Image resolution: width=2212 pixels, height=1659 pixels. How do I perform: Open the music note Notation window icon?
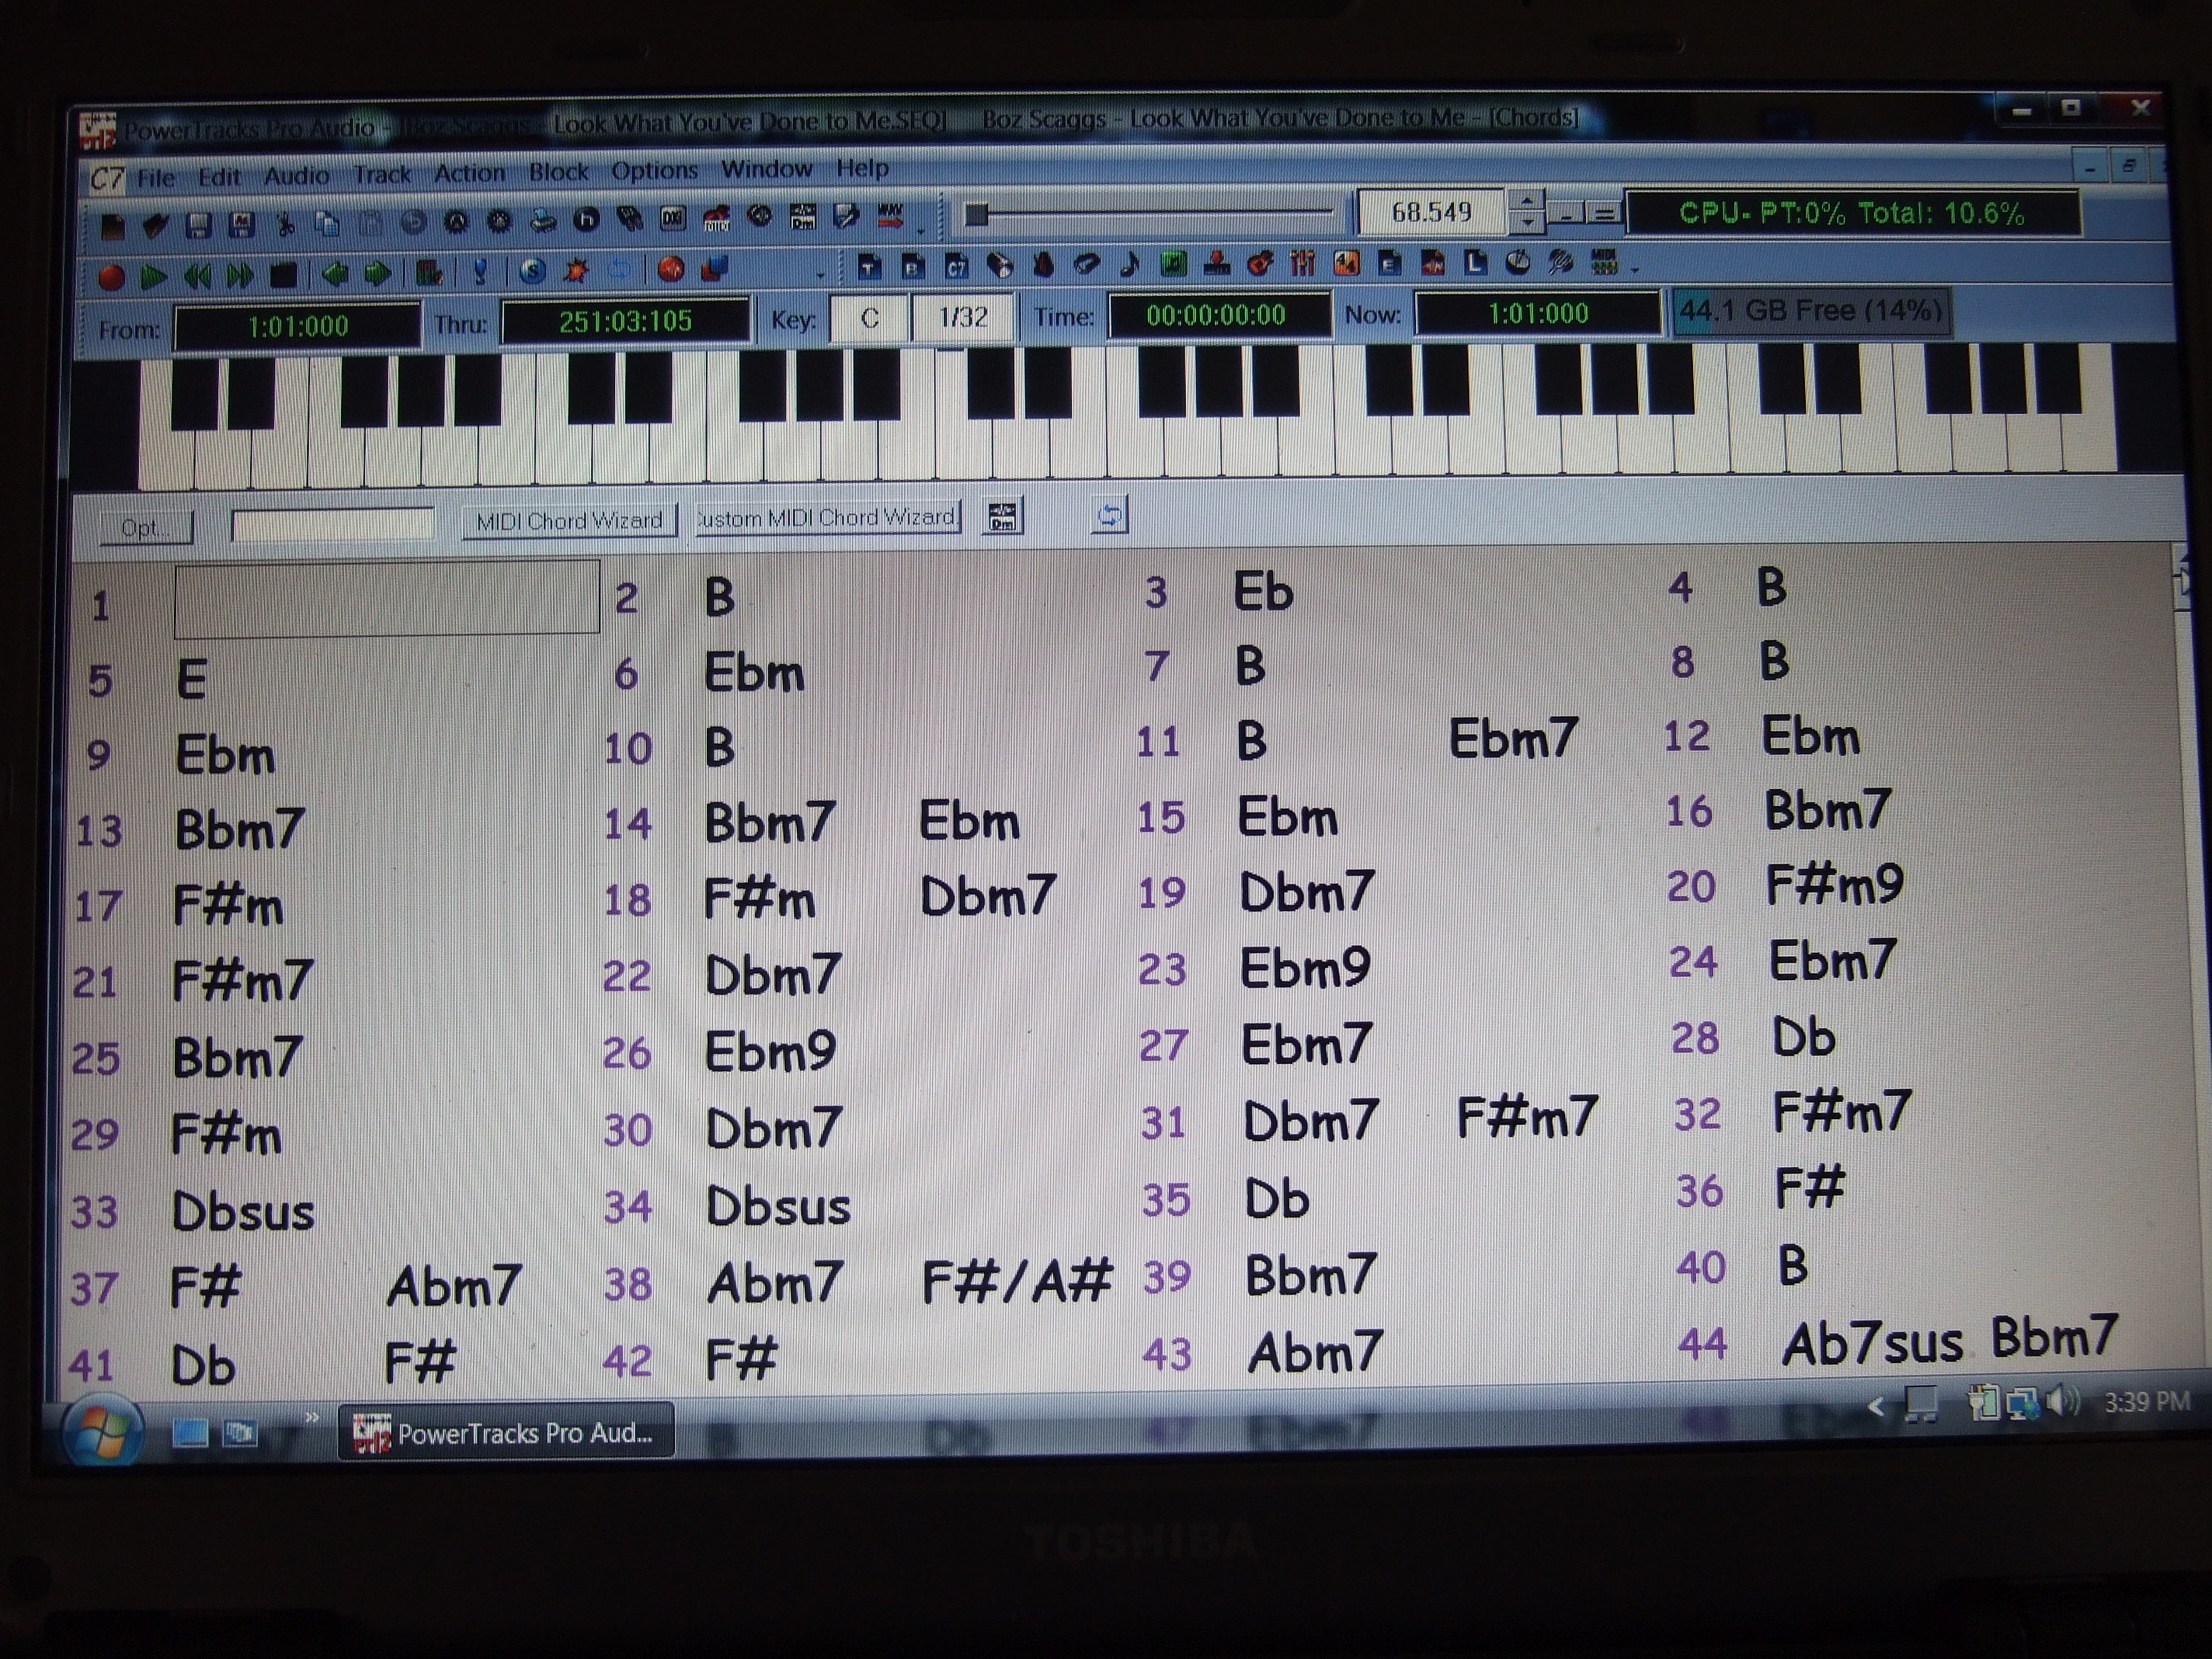click(1130, 264)
